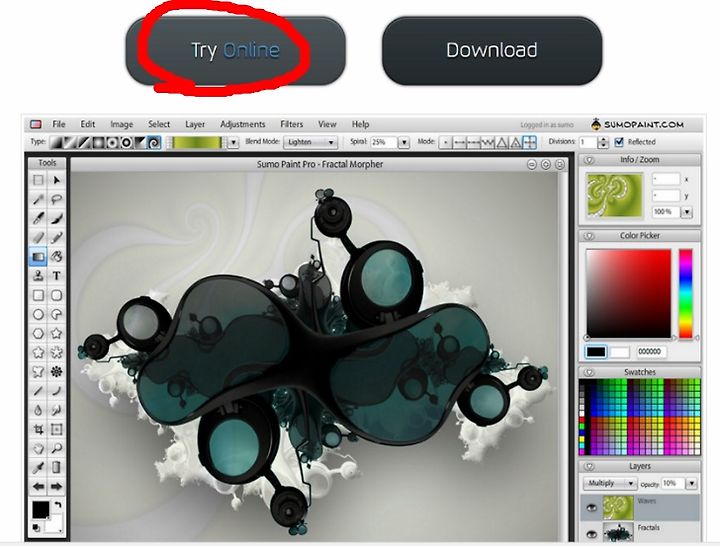Open the Select menu
The width and height of the screenshot is (720, 546).
(x=159, y=124)
